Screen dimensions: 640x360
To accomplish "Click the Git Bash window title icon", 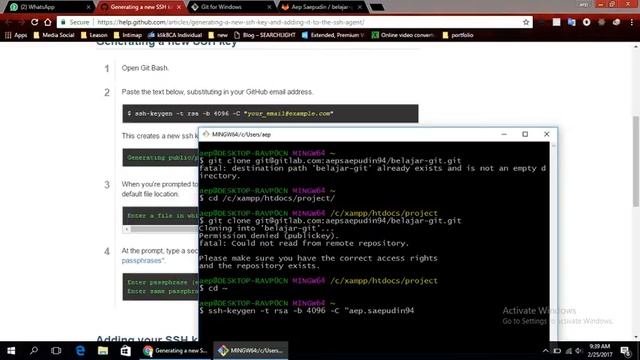I will pos(206,134).
